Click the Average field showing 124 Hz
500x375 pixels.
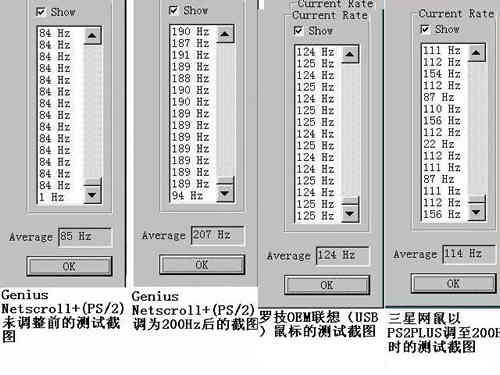point(343,256)
